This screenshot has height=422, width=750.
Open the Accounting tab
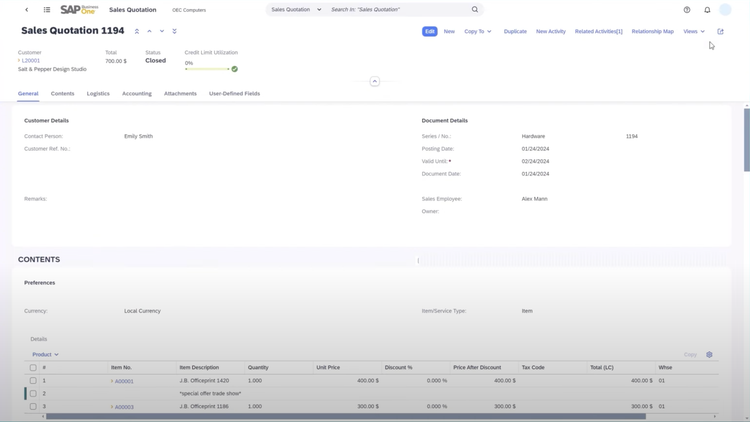pos(137,94)
